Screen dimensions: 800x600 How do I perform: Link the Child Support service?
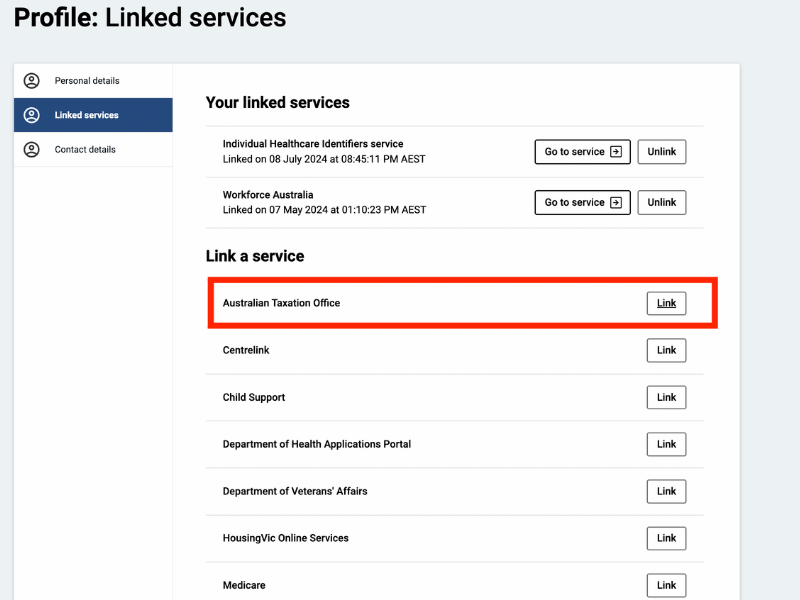[666, 397]
